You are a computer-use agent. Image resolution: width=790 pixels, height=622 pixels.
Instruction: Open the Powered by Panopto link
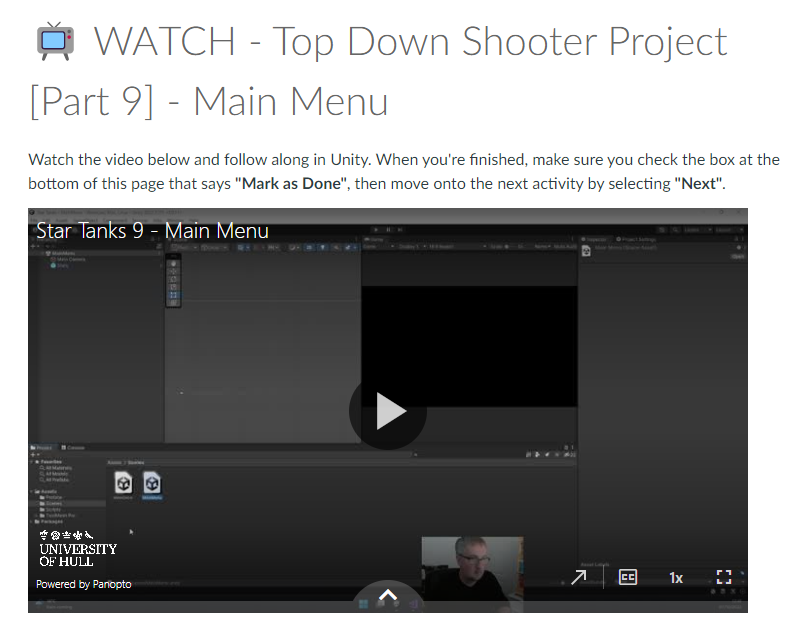pos(84,584)
